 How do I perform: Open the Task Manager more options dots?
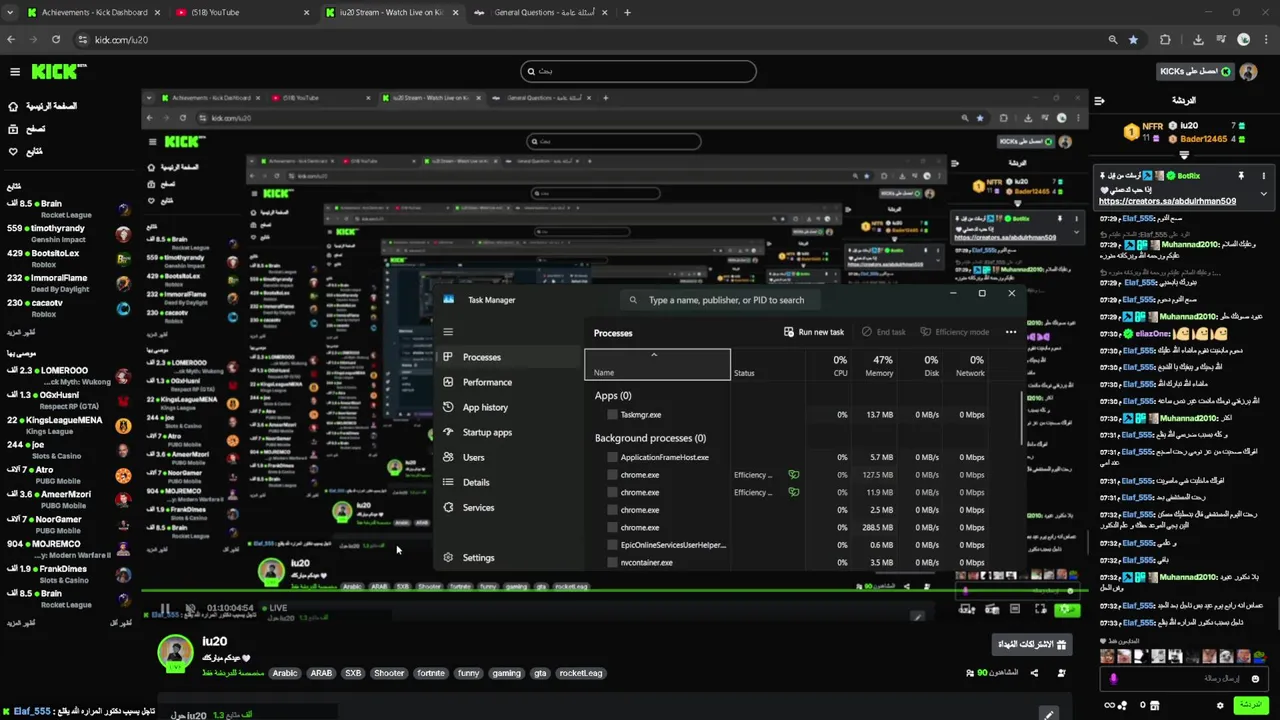(1011, 332)
